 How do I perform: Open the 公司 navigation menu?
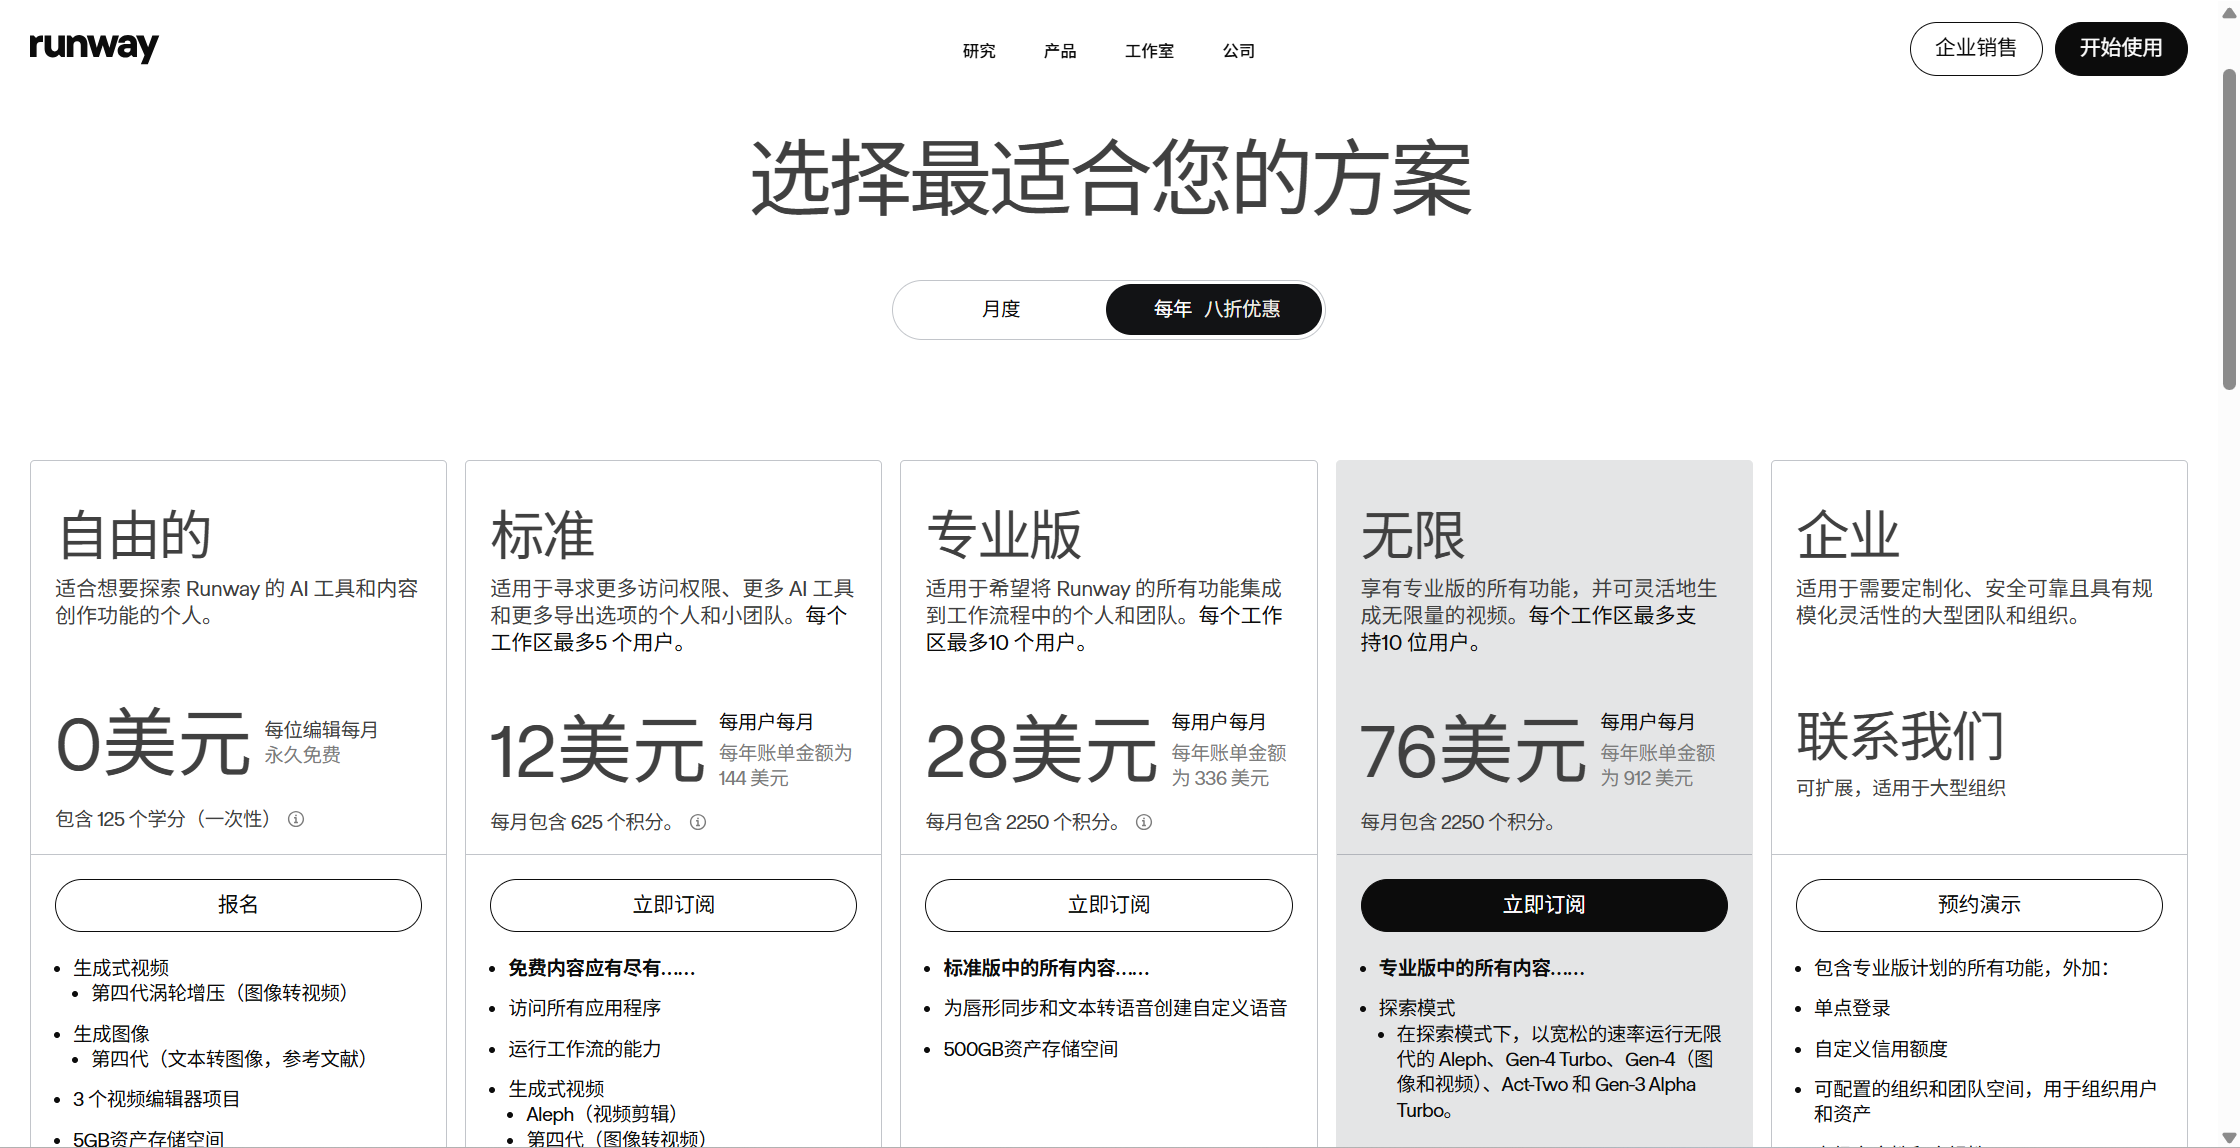pos(1238,51)
